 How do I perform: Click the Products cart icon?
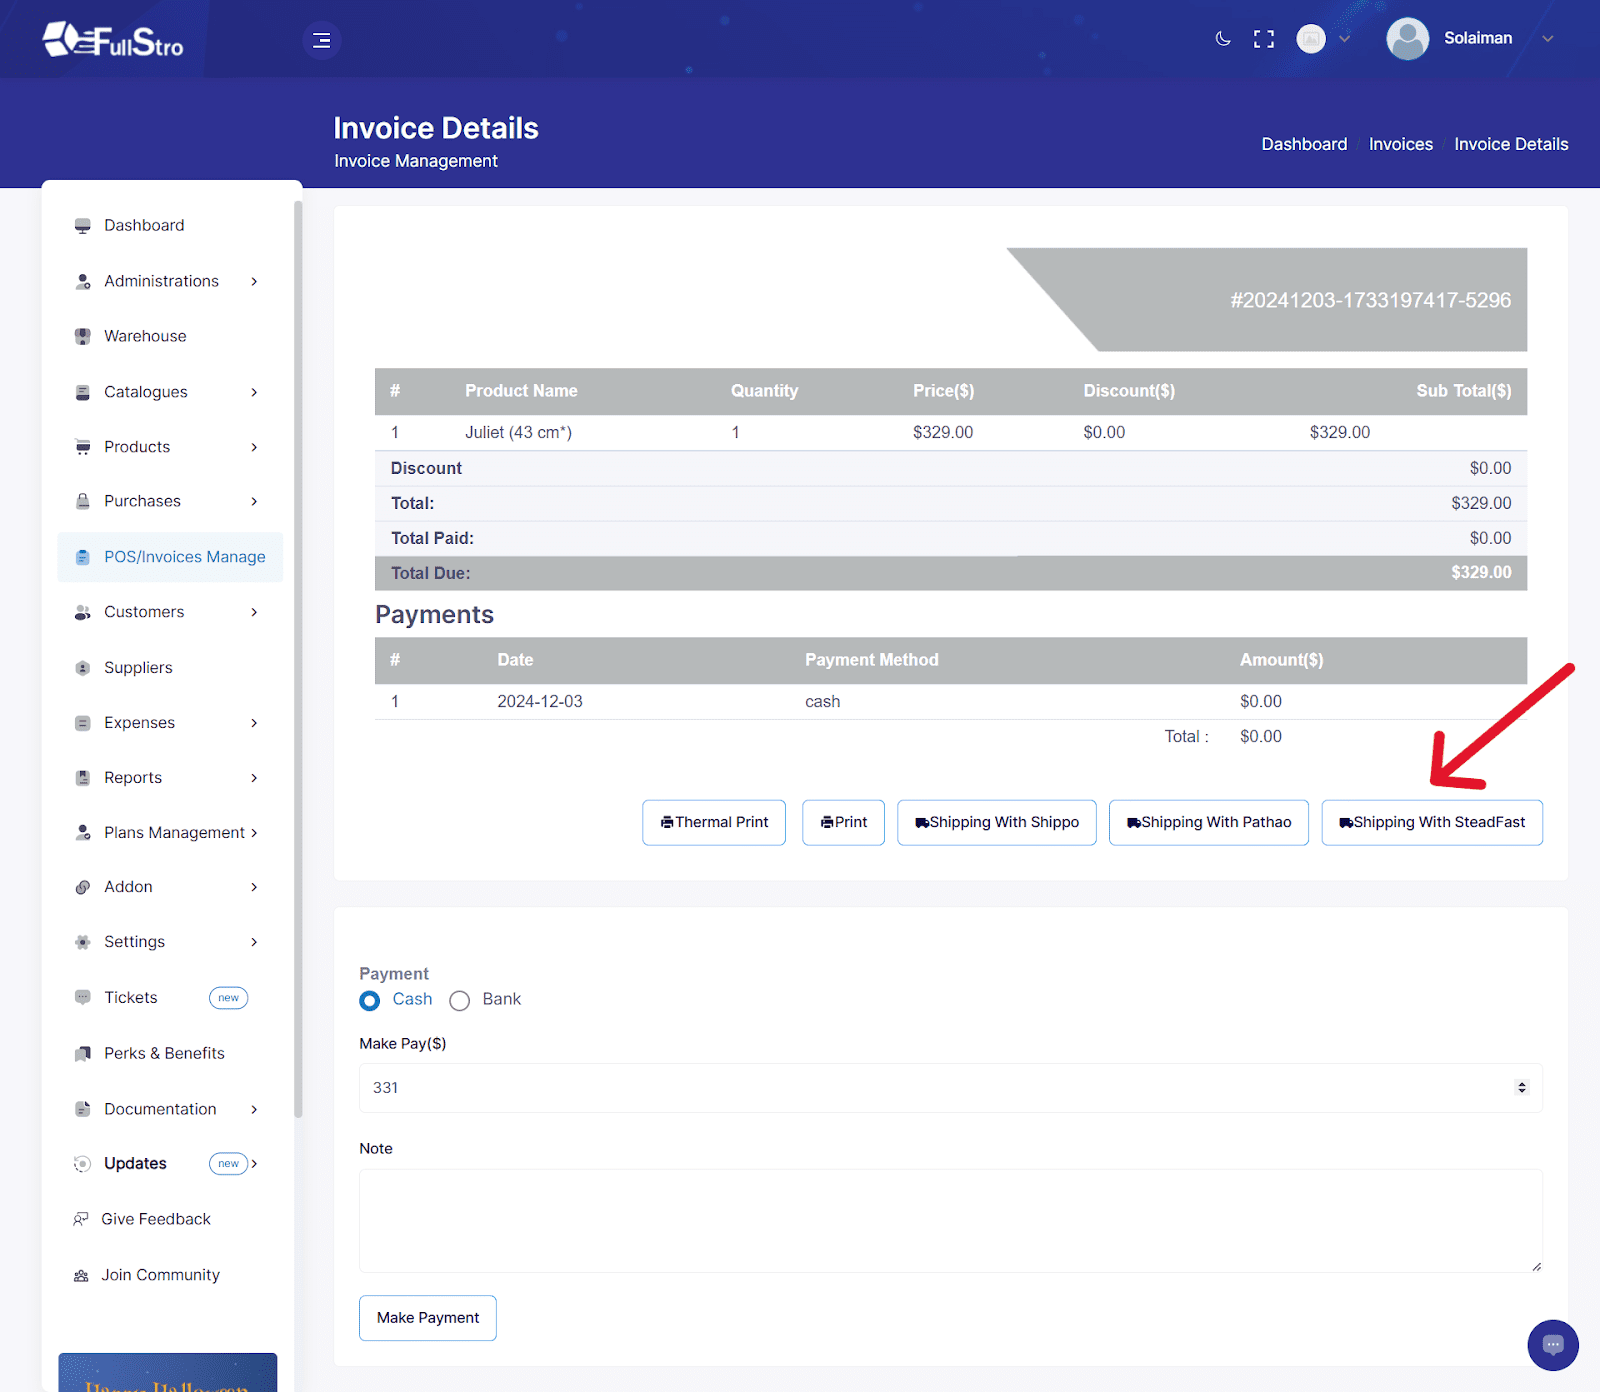pos(83,447)
